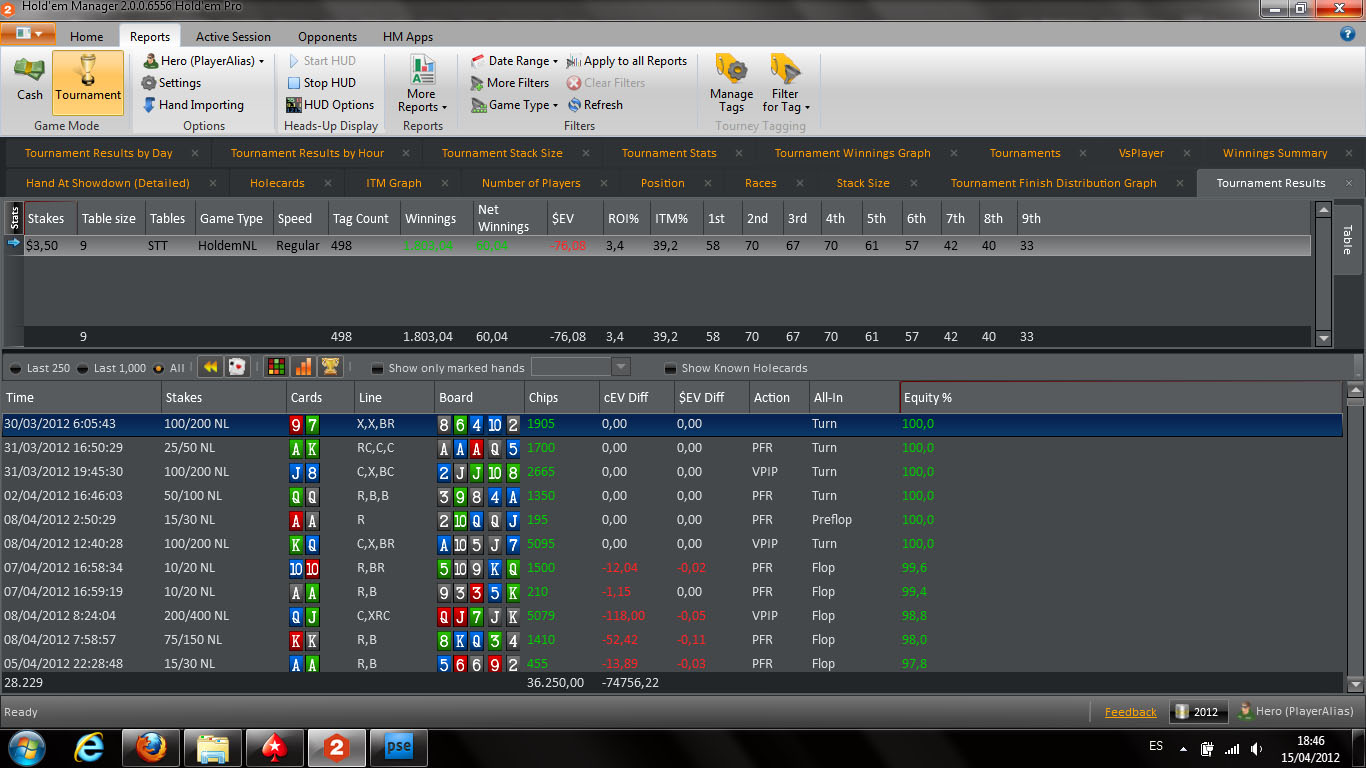
Task: Open the Date Range dropdown
Action: (x=514, y=61)
